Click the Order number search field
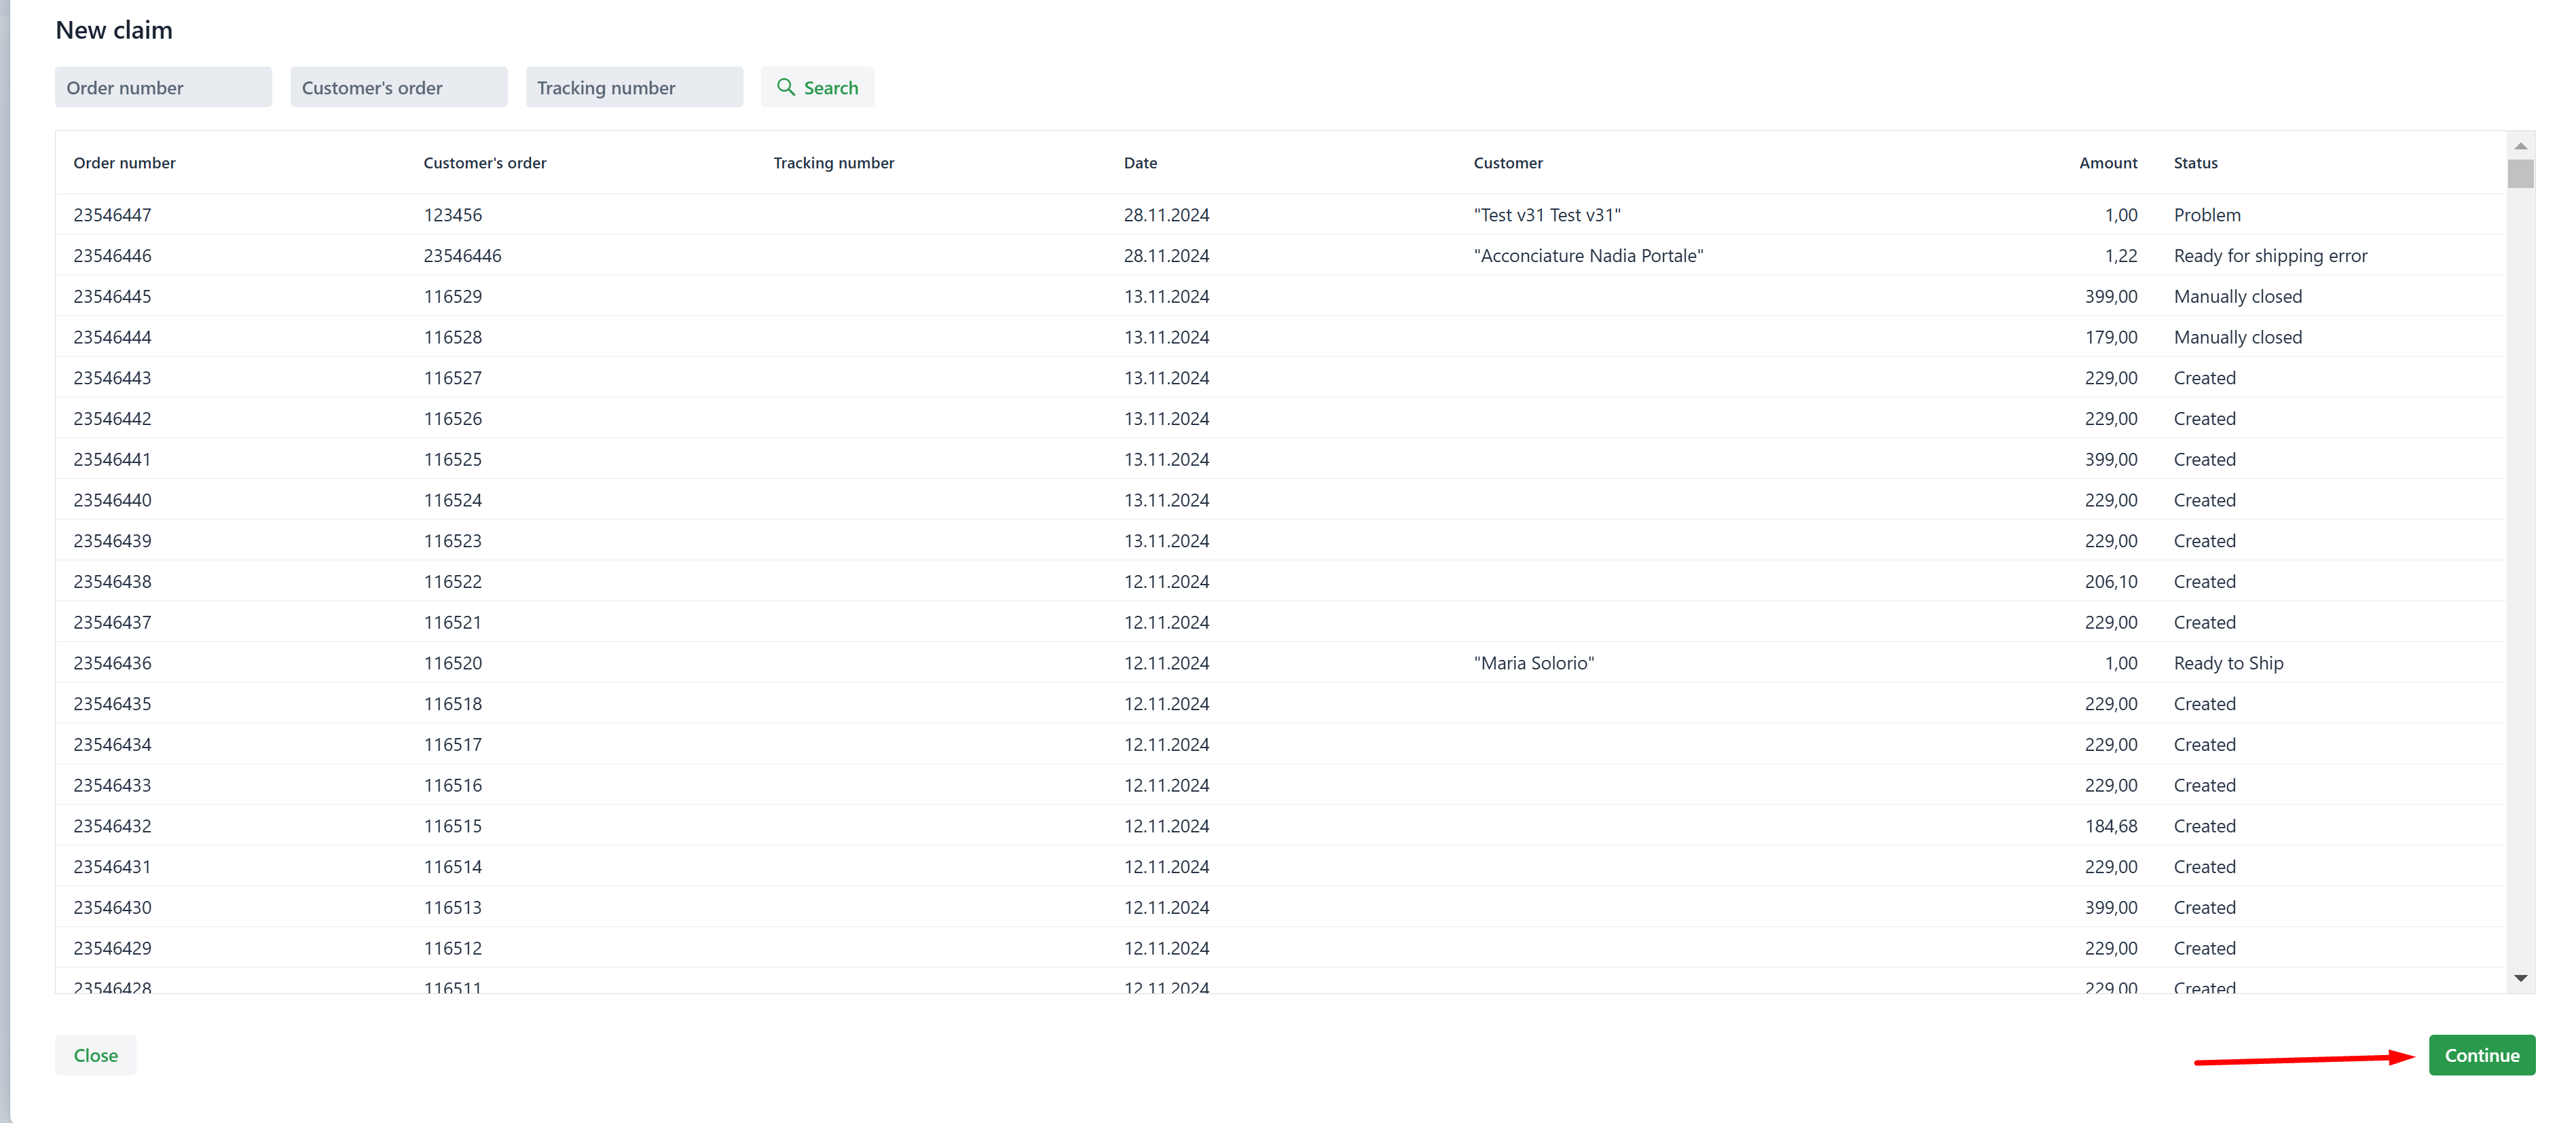 pyautogui.click(x=163, y=87)
